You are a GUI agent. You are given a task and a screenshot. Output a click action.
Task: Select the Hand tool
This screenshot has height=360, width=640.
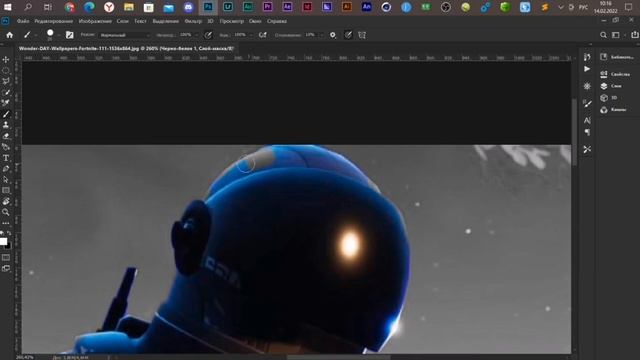tap(6, 201)
